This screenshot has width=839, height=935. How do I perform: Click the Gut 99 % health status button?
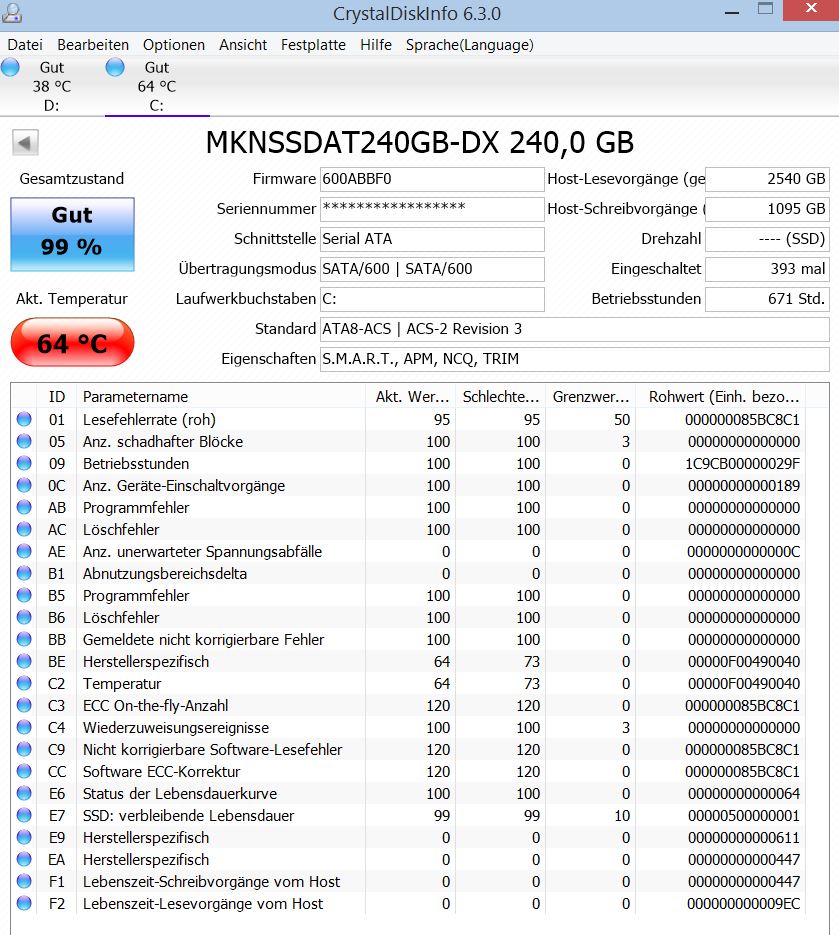pyautogui.click(x=72, y=234)
